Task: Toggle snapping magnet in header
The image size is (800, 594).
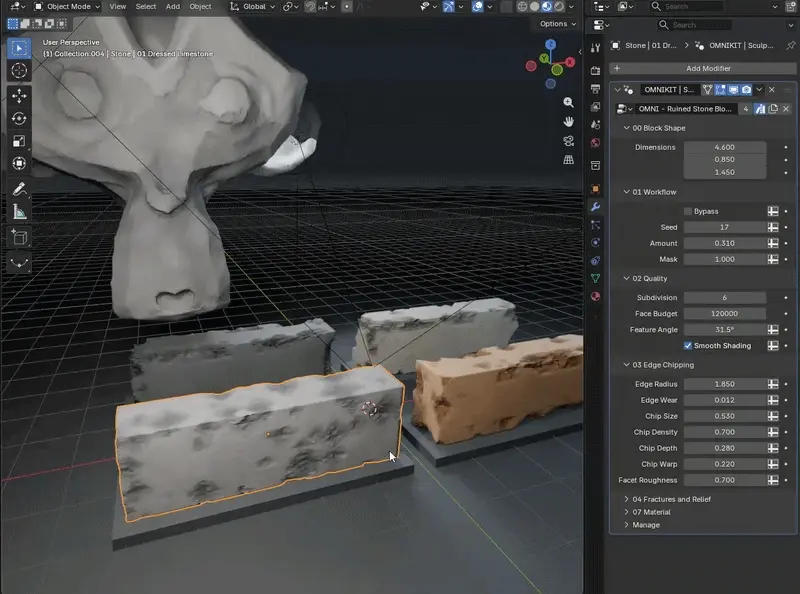Action: pyautogui.click(x=310, y=7)
